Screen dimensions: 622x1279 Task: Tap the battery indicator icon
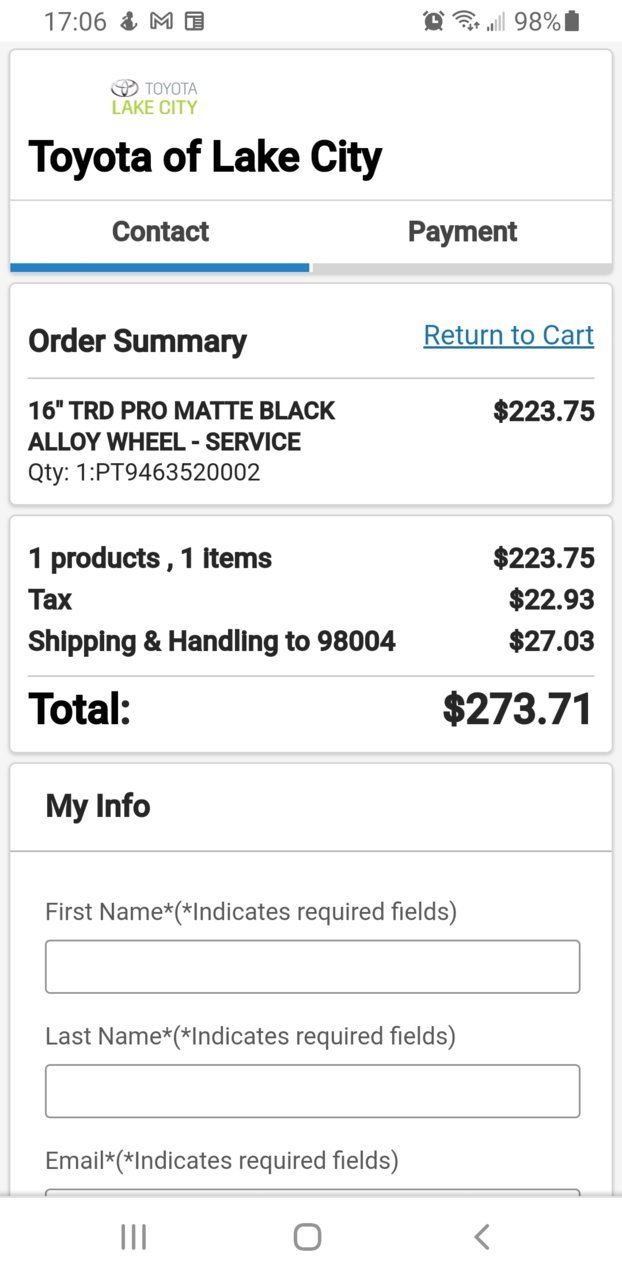[x=572, y=21]
